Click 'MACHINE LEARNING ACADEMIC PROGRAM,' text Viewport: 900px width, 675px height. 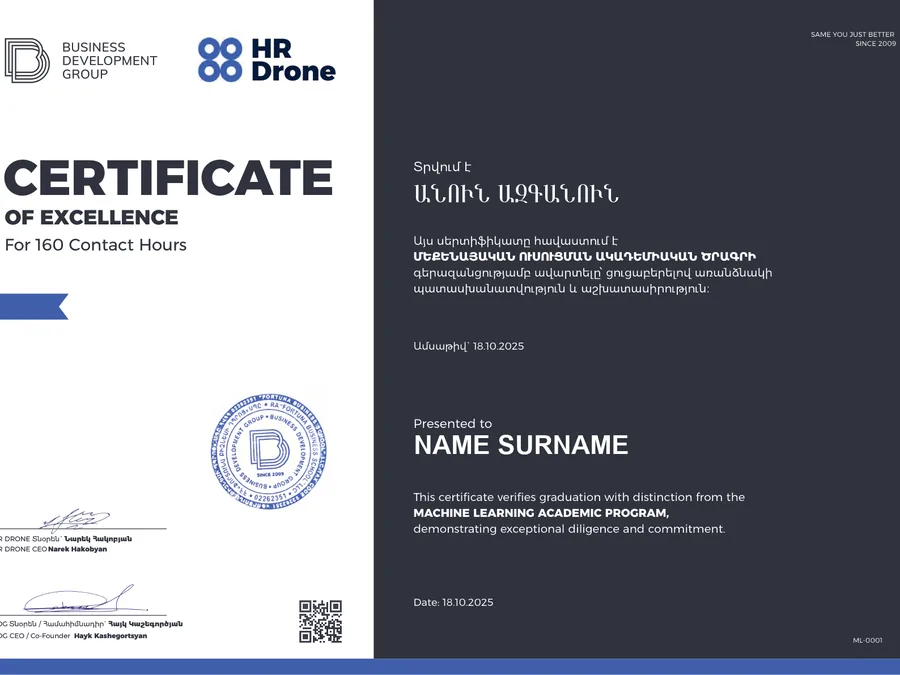click(x=541, y=513)
